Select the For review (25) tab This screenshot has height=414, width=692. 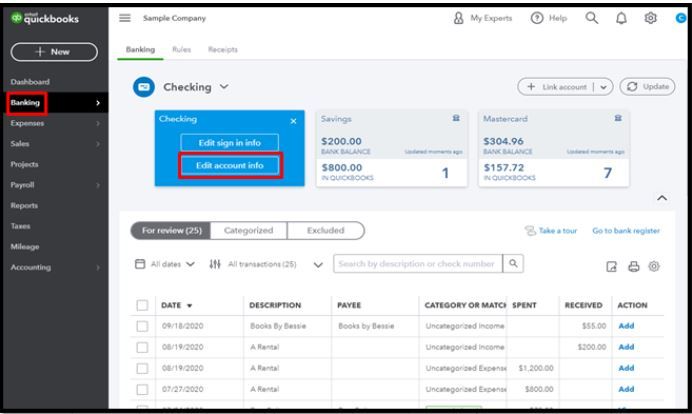click(x=171, y=230)
